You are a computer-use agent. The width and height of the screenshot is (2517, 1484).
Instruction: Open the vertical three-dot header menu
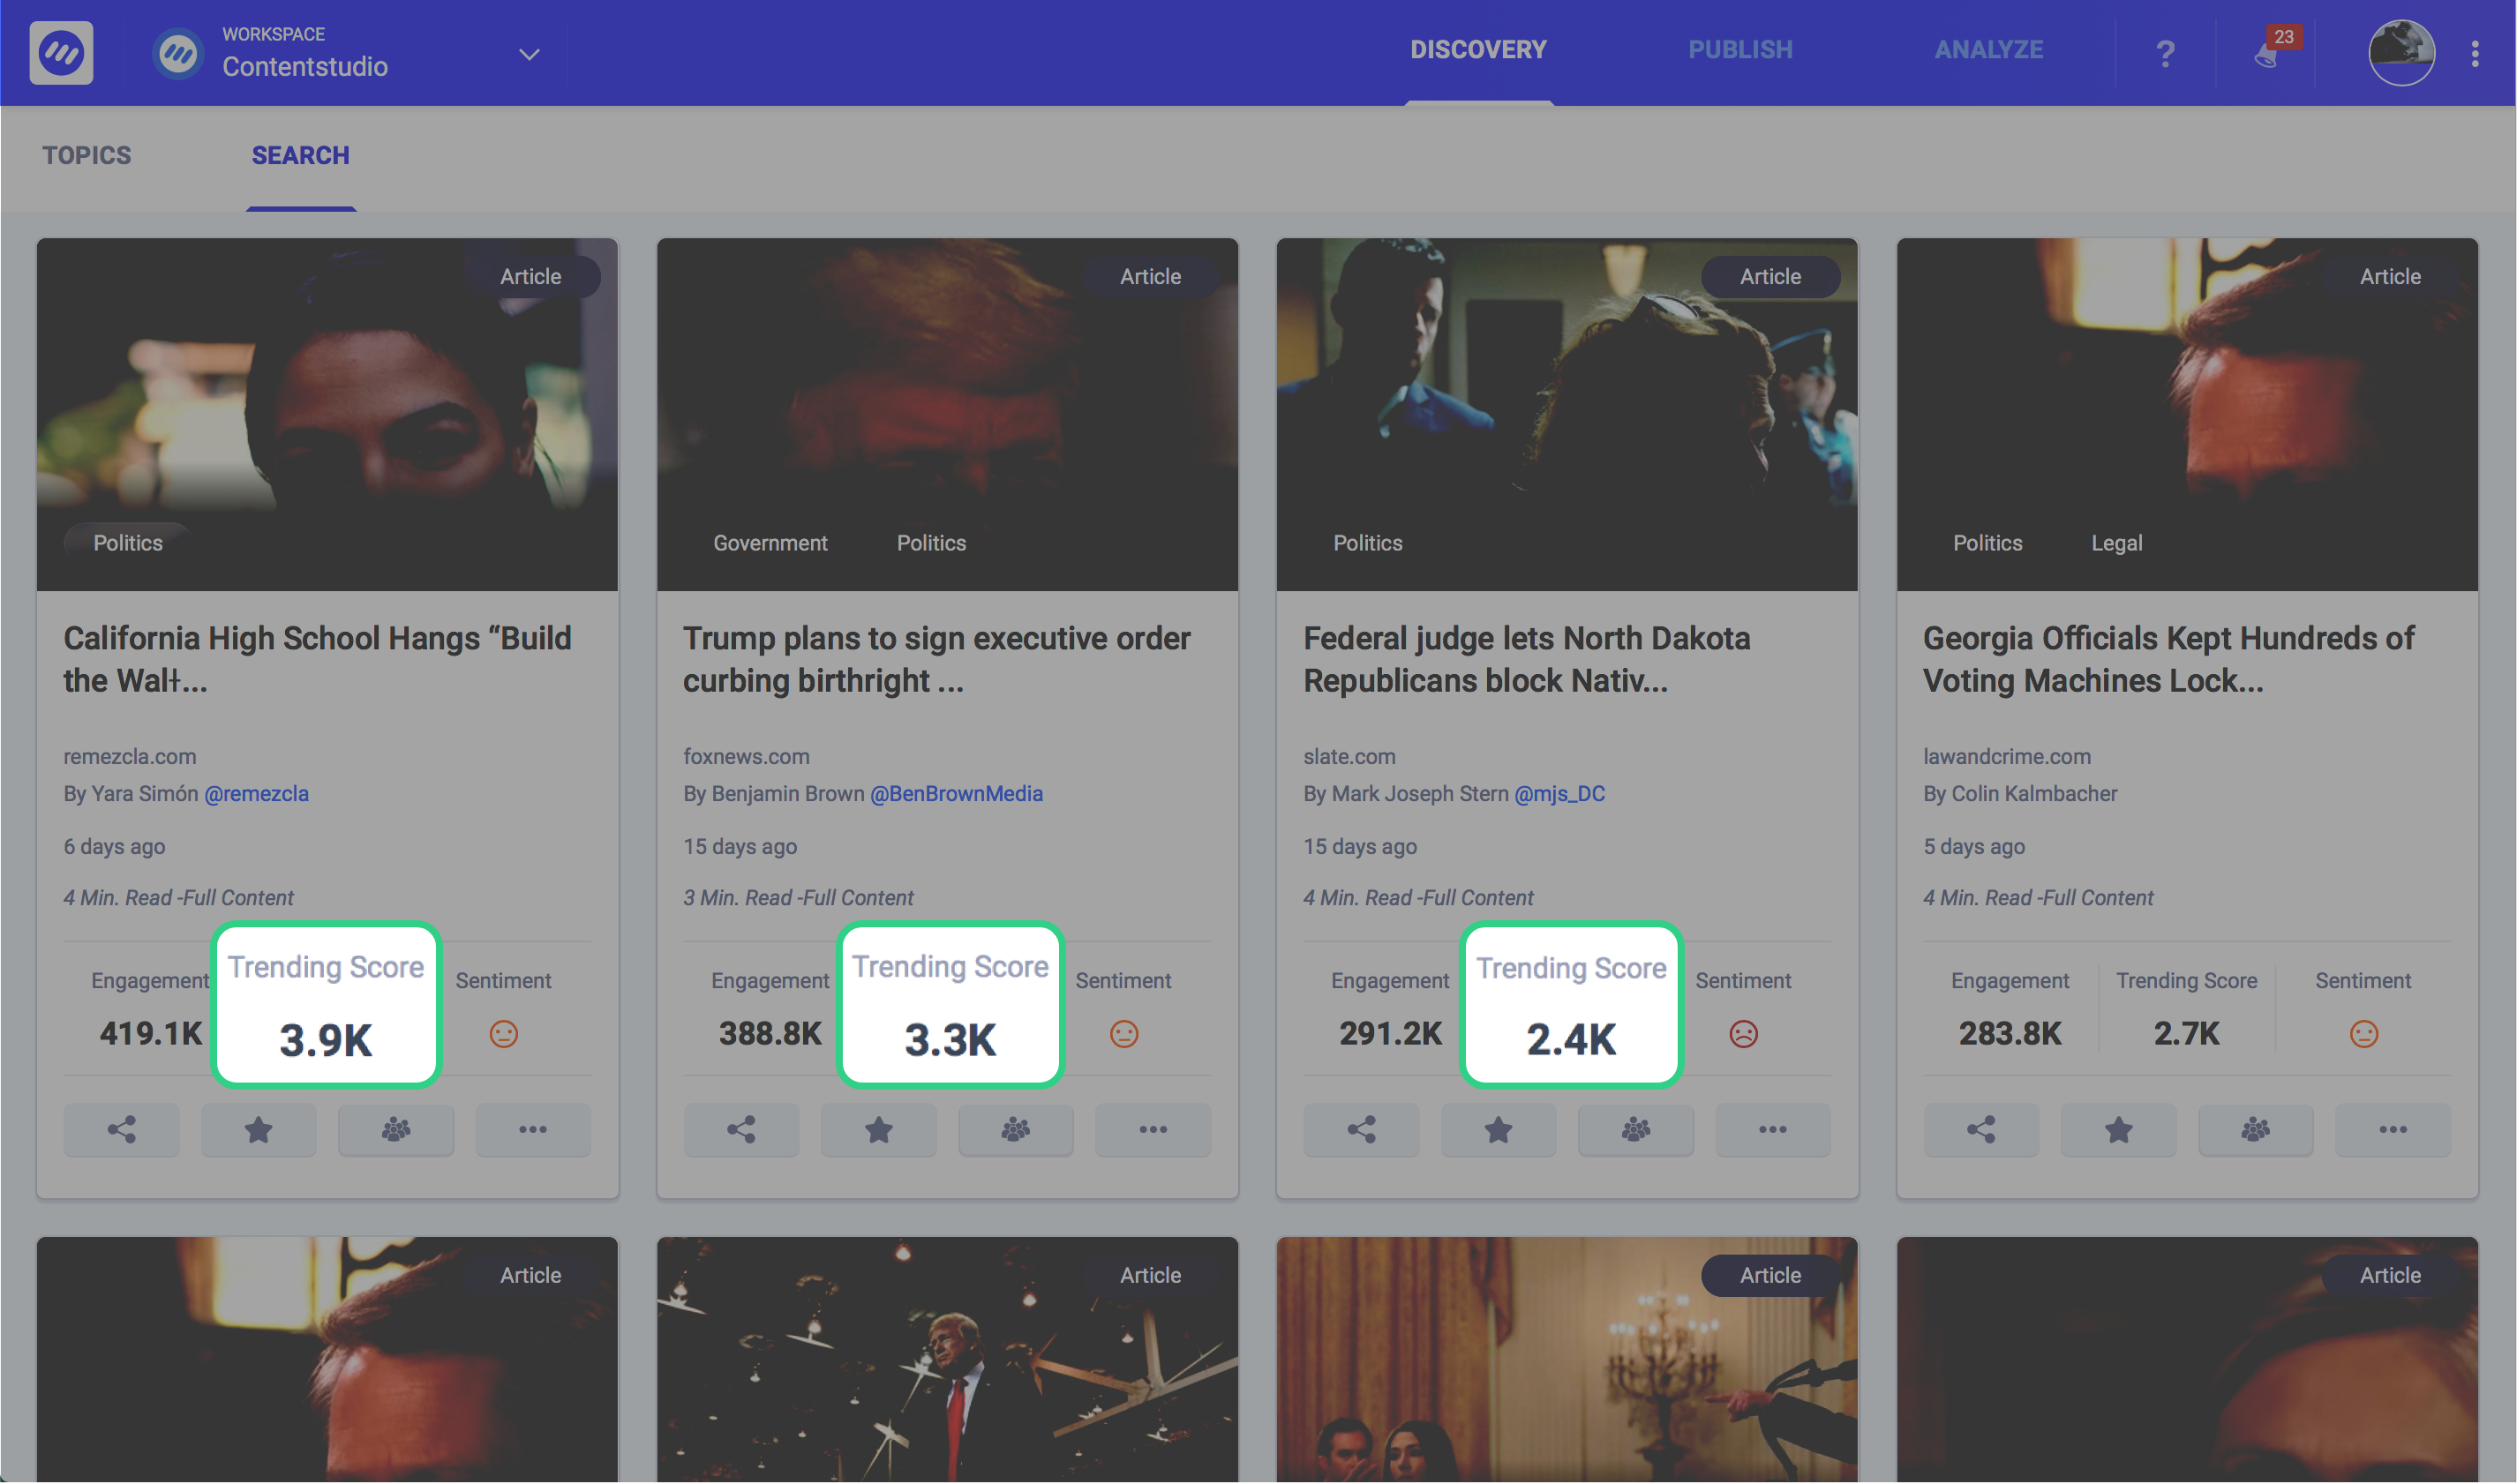(x=2475, y=54)
